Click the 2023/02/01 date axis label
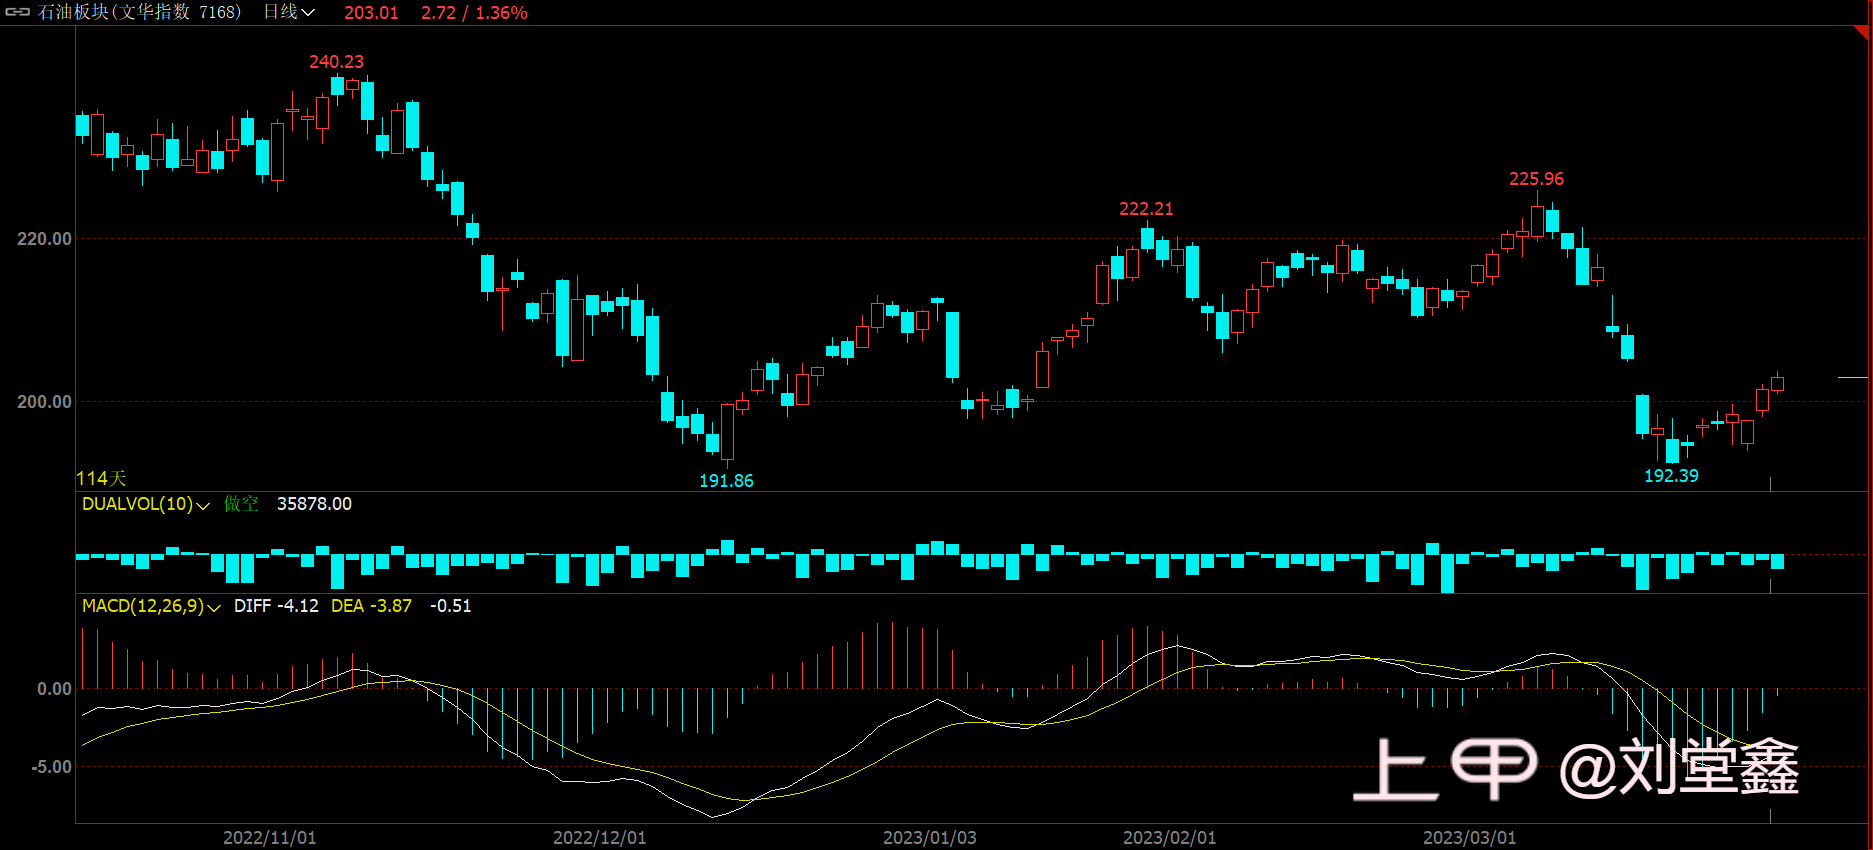 point(1169,838)
